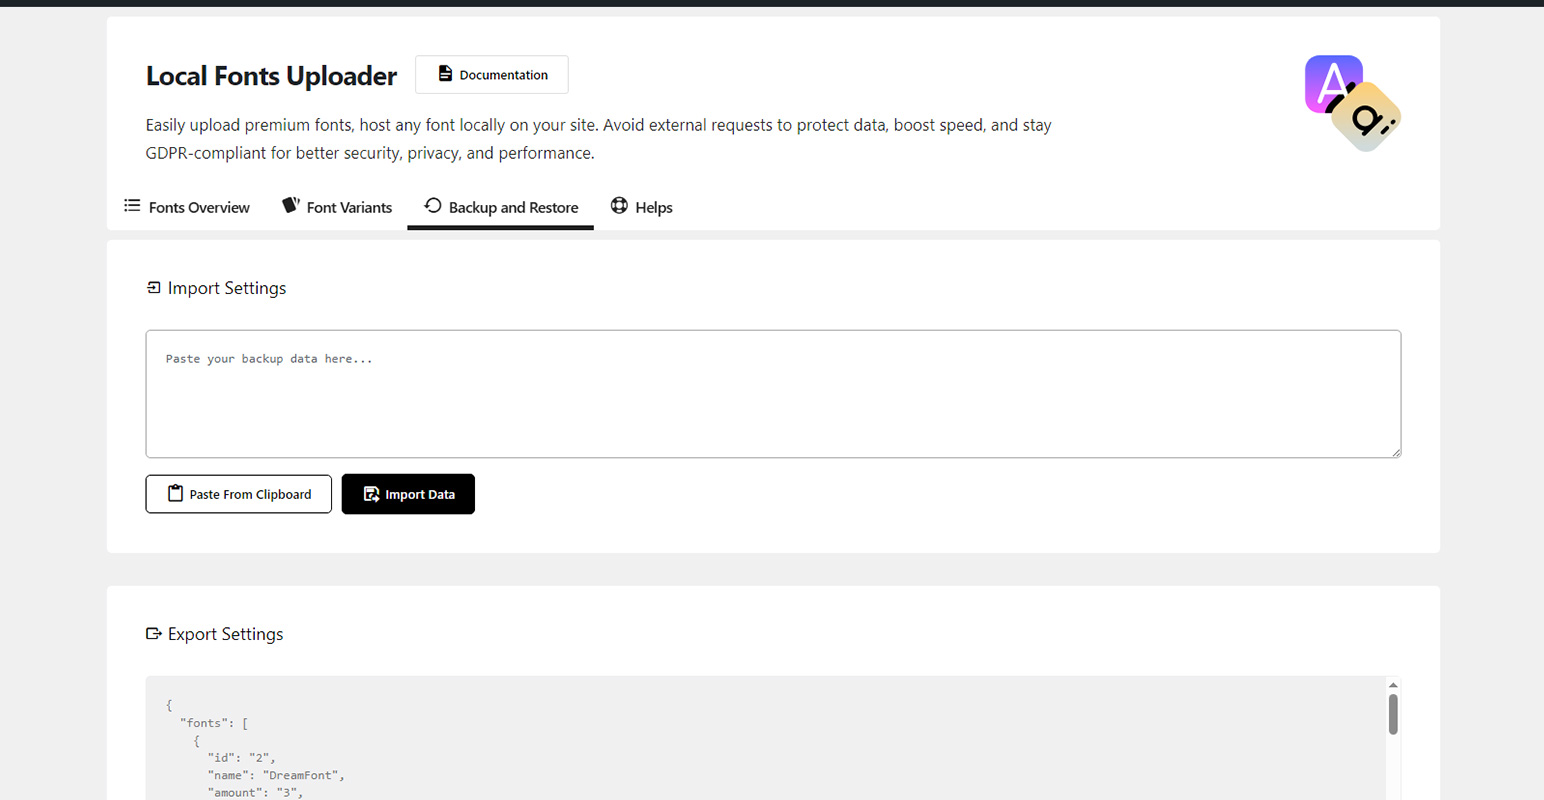Click the textarea resize handle corner
The image size is (1544, 800).
coord(1396,452)
